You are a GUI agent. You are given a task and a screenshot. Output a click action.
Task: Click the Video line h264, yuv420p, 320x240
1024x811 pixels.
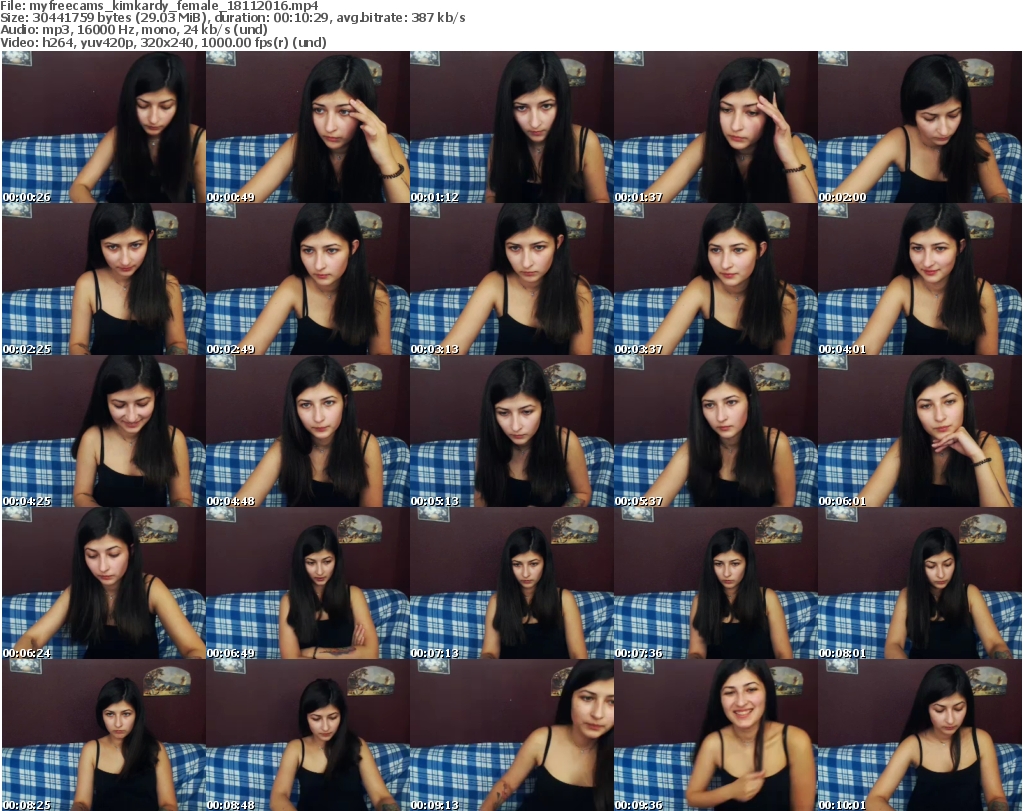coord(118,42)
